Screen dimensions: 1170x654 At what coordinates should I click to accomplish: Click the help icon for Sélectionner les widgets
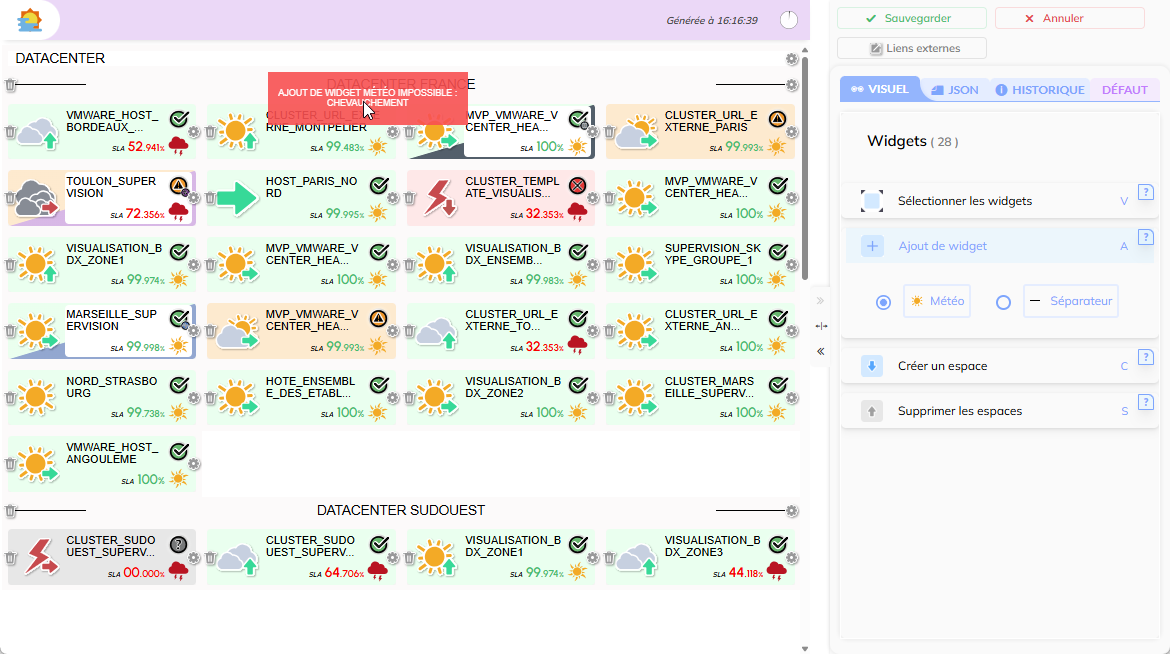pos(1146,192)
